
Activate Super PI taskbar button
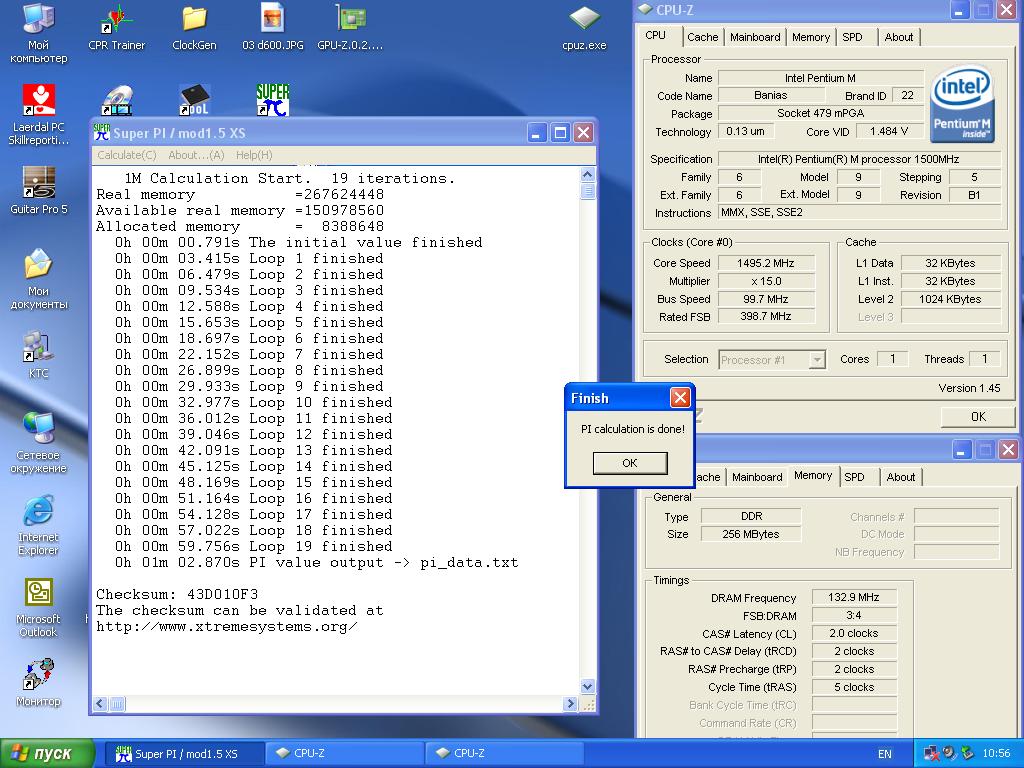pyautogui.click(x=185, y=754)
